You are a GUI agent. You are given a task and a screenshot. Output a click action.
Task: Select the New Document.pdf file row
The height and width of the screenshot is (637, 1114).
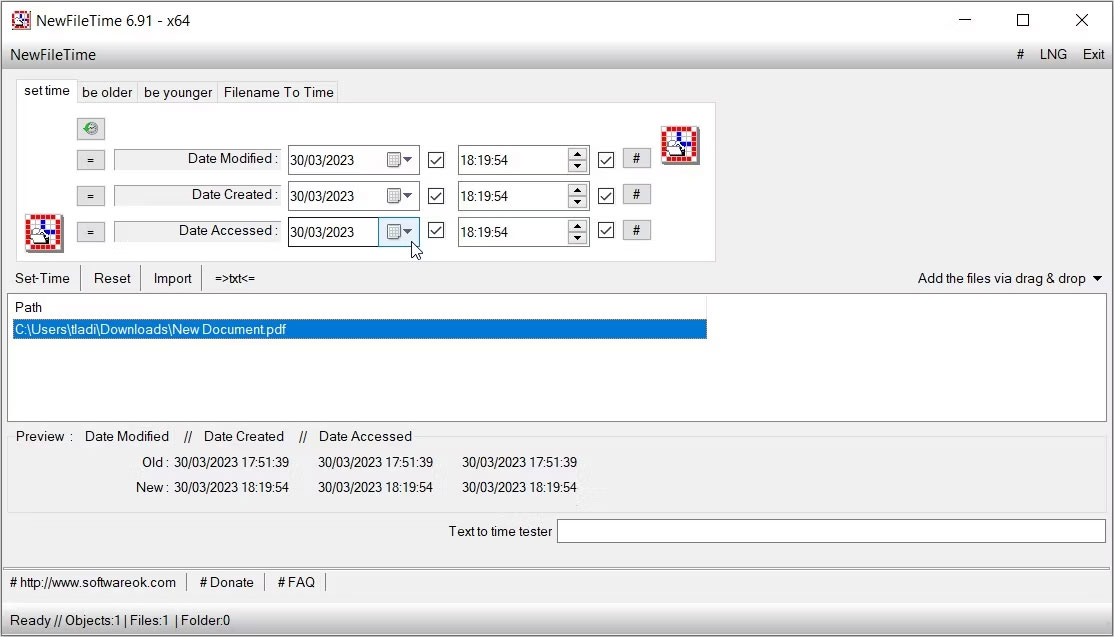click(x=359, y=330)
